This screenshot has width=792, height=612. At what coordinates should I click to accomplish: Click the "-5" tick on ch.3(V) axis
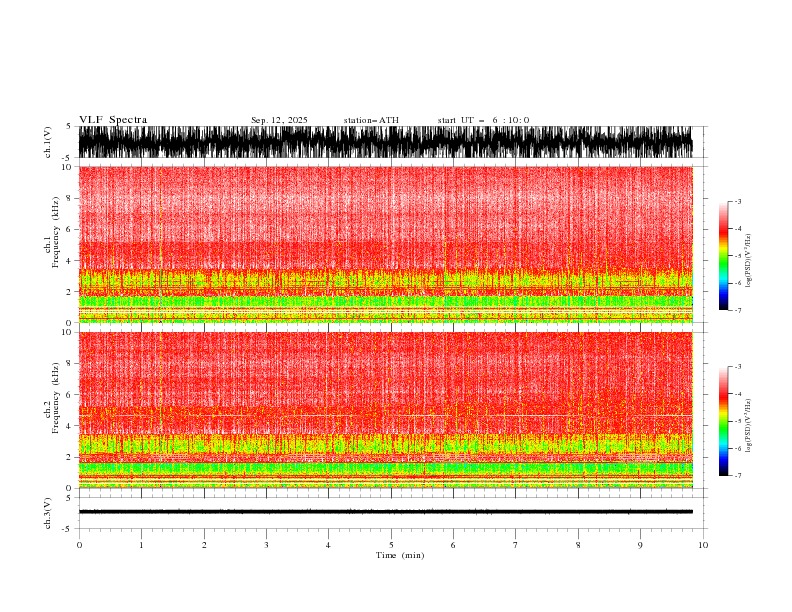coord(68,529)
